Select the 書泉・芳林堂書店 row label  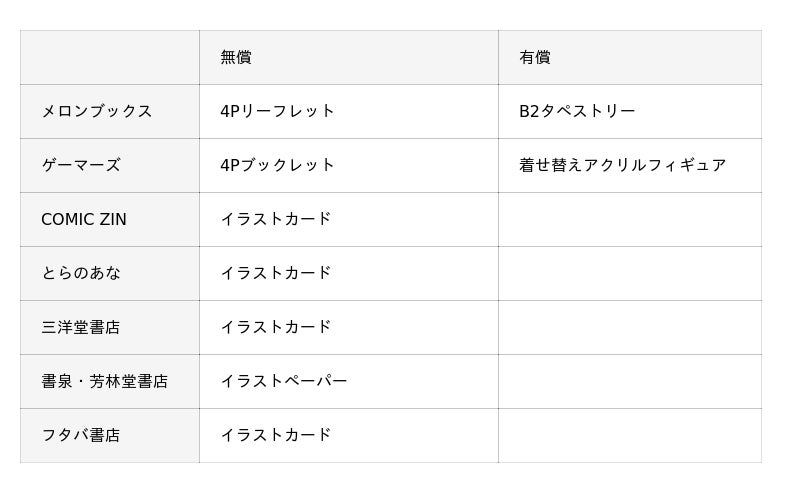105,382
